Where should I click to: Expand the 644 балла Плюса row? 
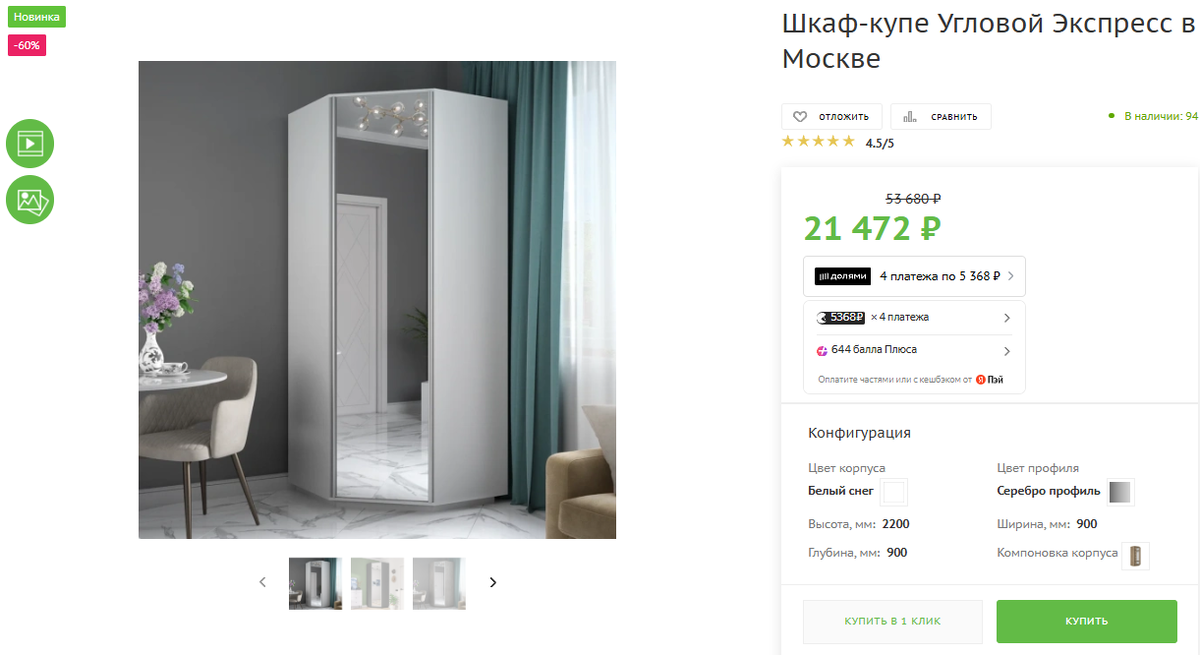[x=914, y=351]
